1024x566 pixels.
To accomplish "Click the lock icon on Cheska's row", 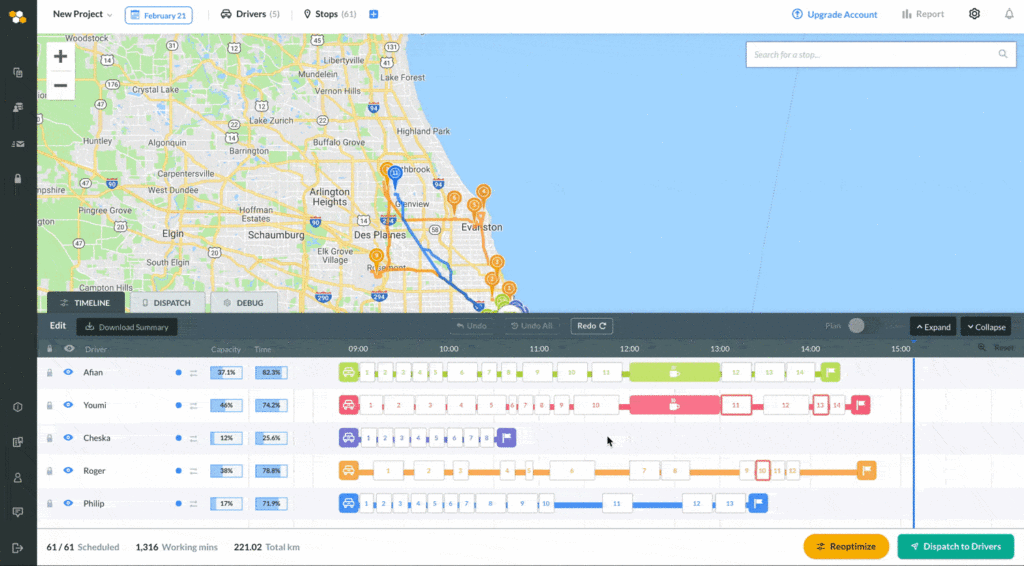I will tap(49, 438).
